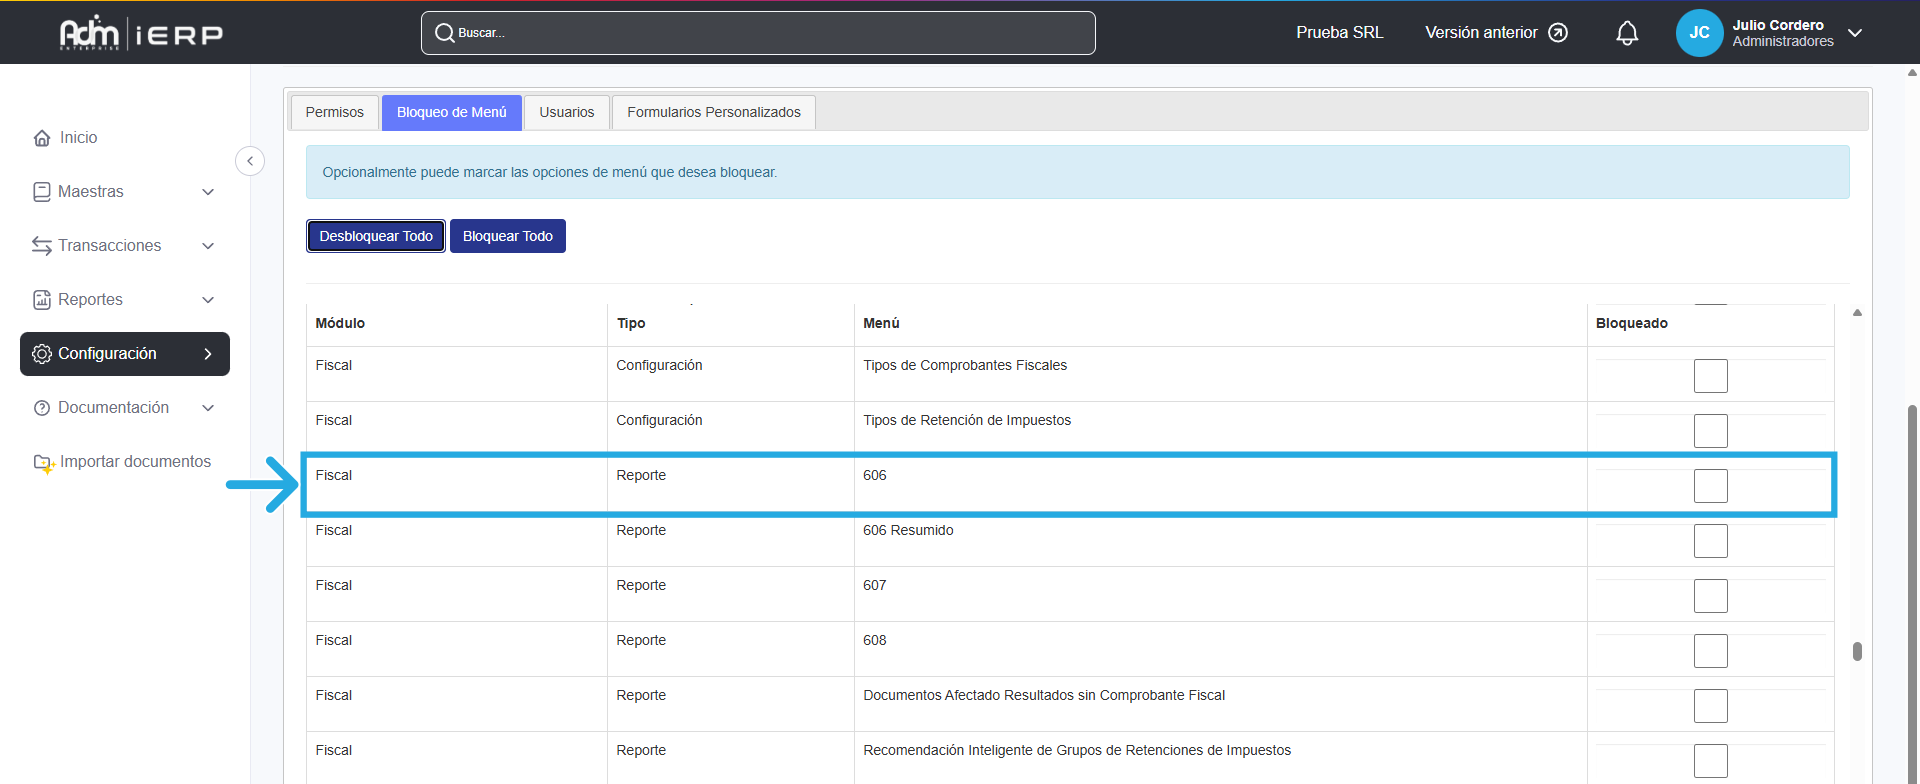Open the user profile dropdown arrow
The height and width of the screenshot is (784, 1920).
coord(1855,33)
